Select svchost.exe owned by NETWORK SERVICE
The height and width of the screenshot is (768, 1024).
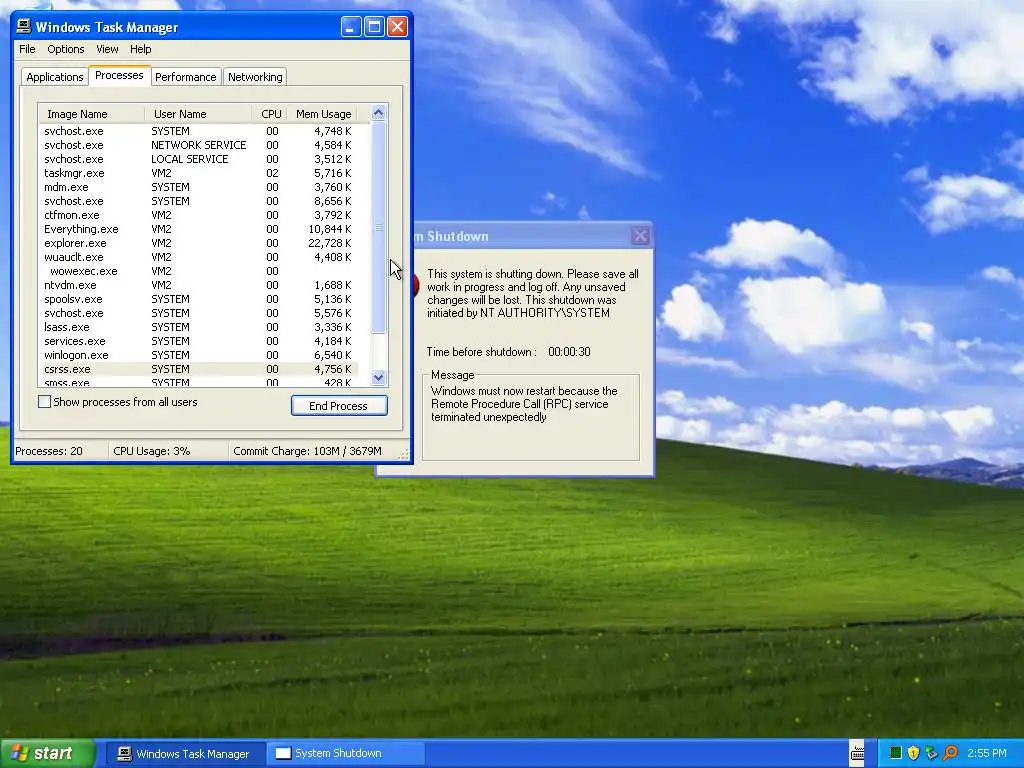click(x=198, y=145)
